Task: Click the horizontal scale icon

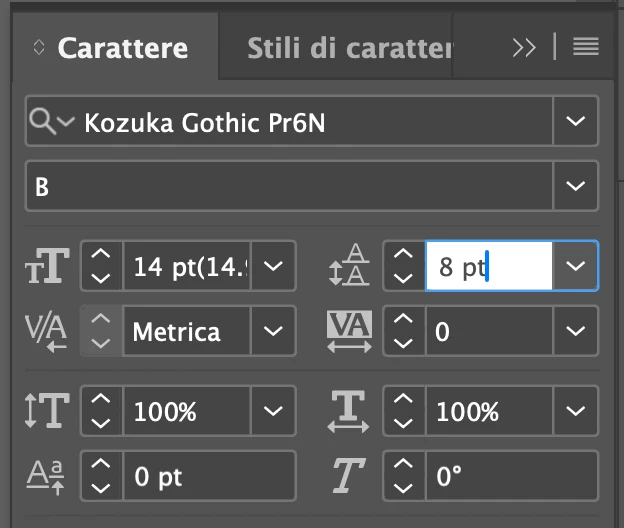Action: click(x=349, y=411)
